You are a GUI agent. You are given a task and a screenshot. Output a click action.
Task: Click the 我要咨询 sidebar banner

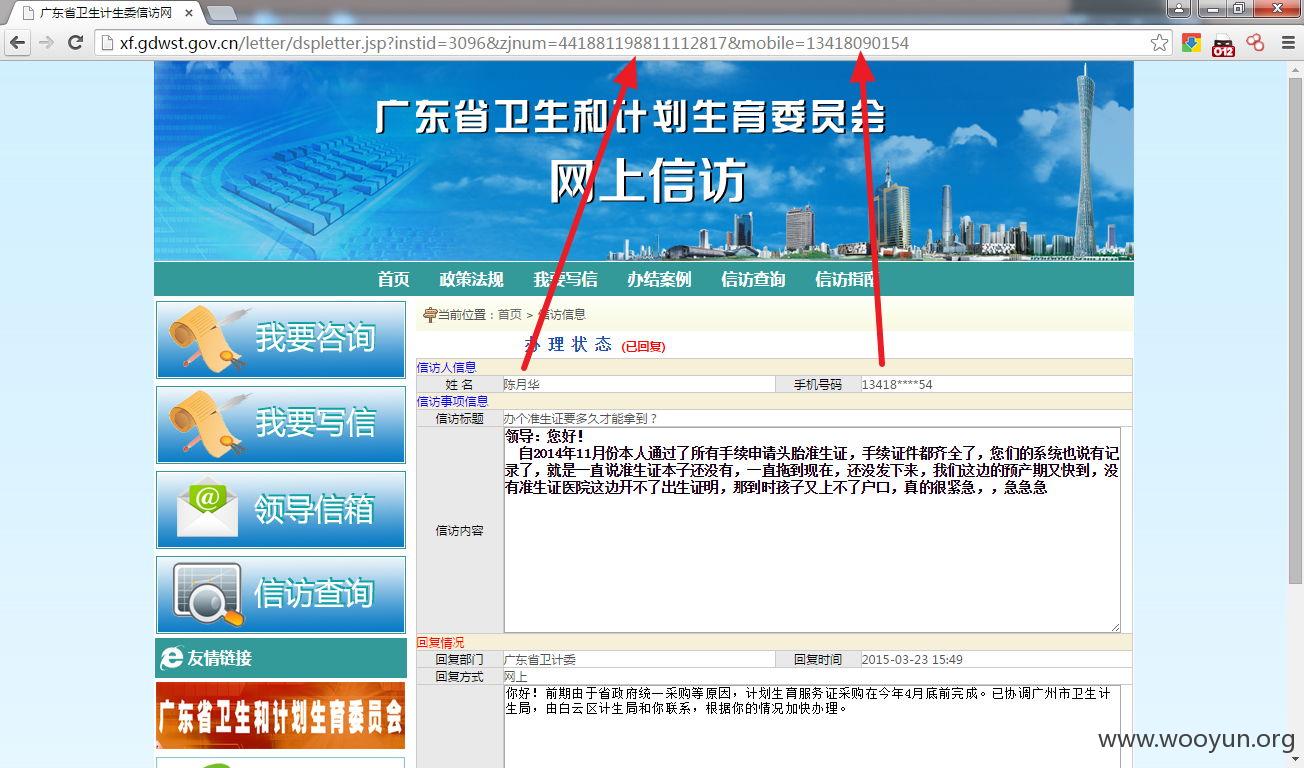(281, 340)
